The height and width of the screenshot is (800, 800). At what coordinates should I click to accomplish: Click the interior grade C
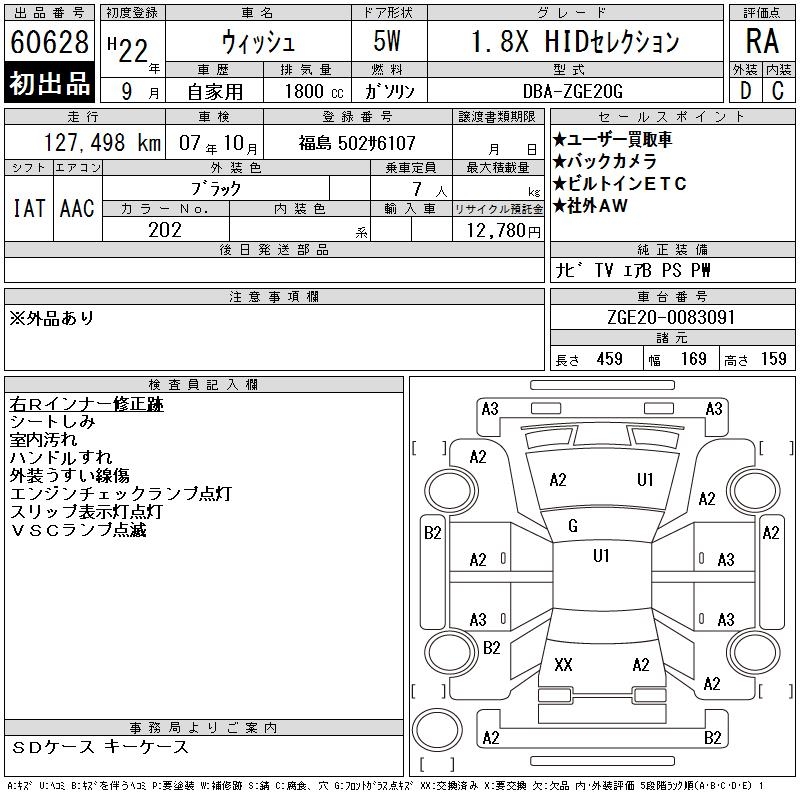point(778,91)
